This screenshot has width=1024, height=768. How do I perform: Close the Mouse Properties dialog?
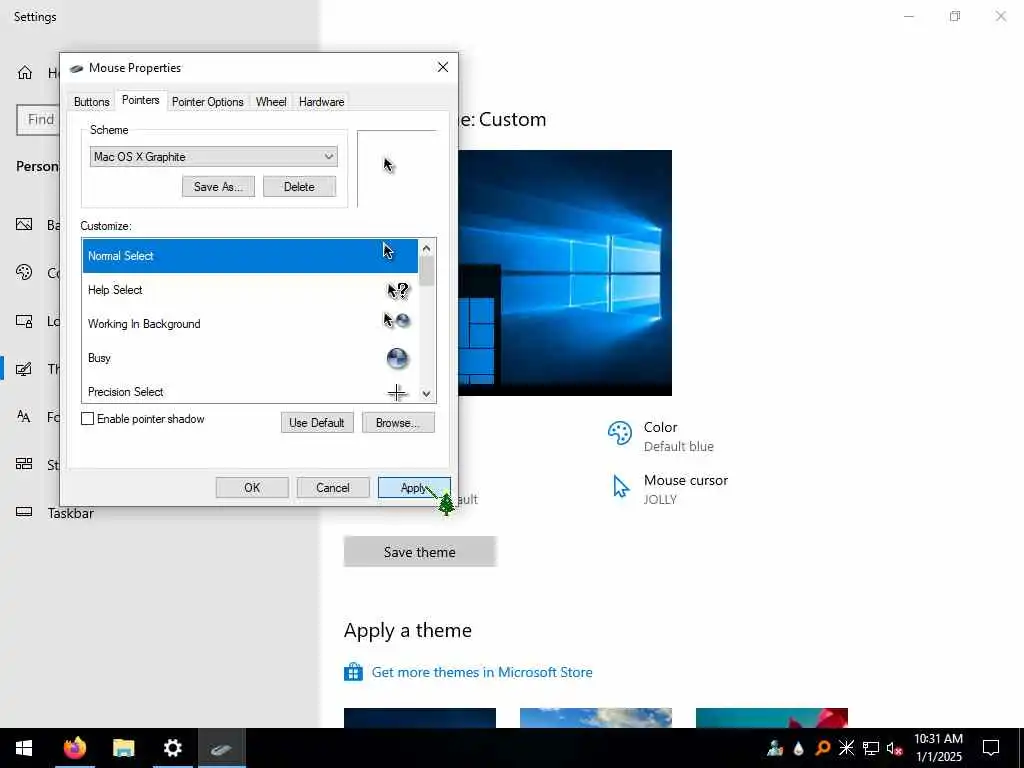443,67
